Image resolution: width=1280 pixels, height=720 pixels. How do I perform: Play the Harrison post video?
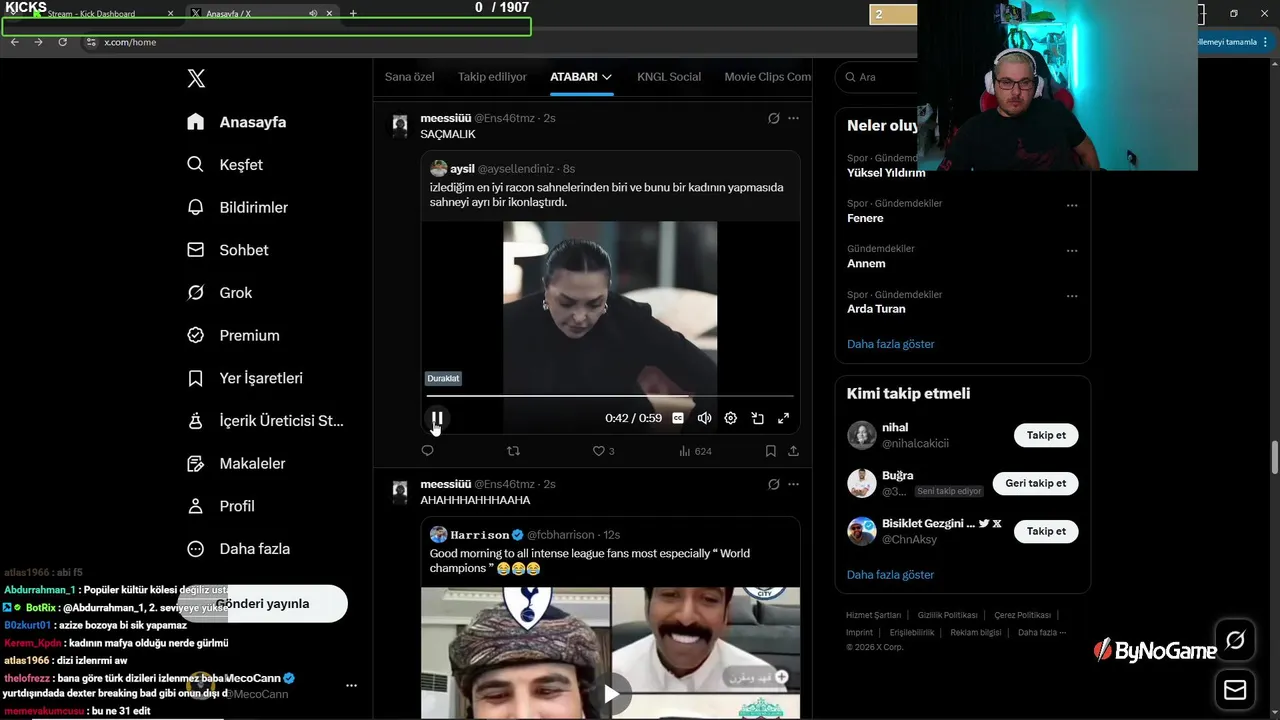[x=610, y=693]
